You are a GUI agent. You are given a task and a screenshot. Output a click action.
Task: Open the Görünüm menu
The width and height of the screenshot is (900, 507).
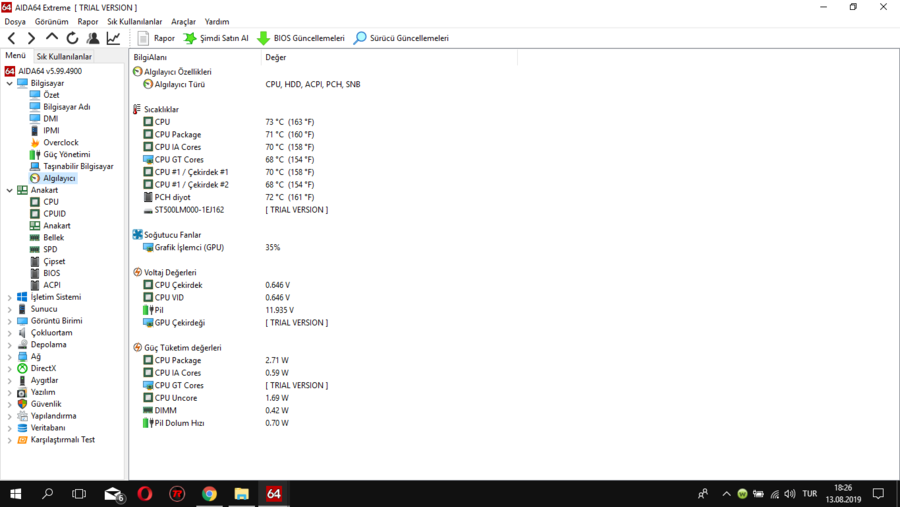[51, 22]
